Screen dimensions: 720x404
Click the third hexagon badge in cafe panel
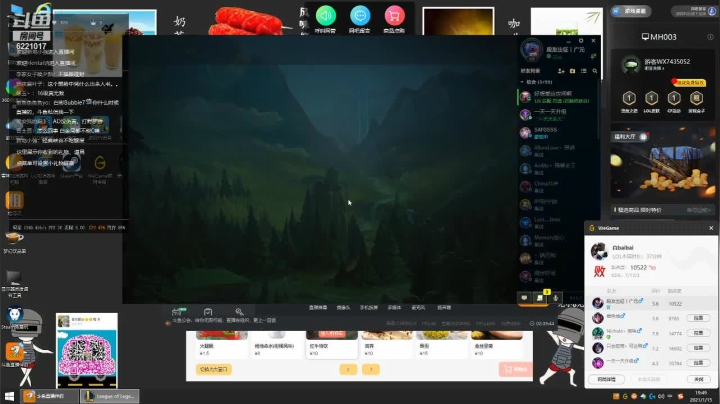pyautogui.click(x=674, y=98)
